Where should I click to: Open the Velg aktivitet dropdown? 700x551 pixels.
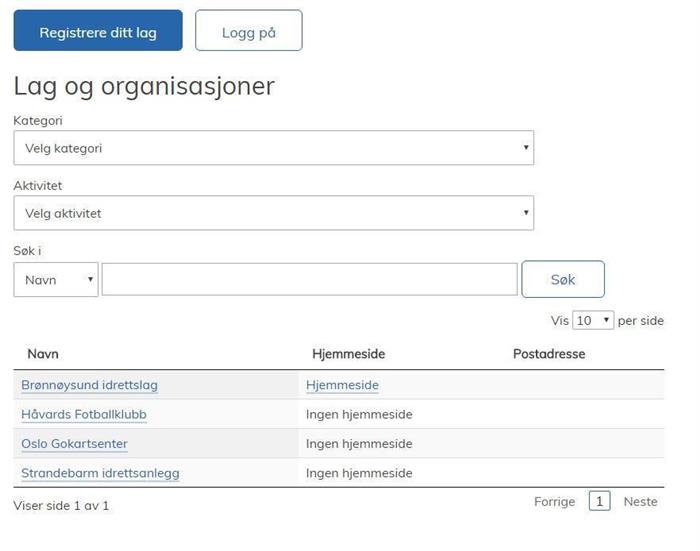pos(274,213)
